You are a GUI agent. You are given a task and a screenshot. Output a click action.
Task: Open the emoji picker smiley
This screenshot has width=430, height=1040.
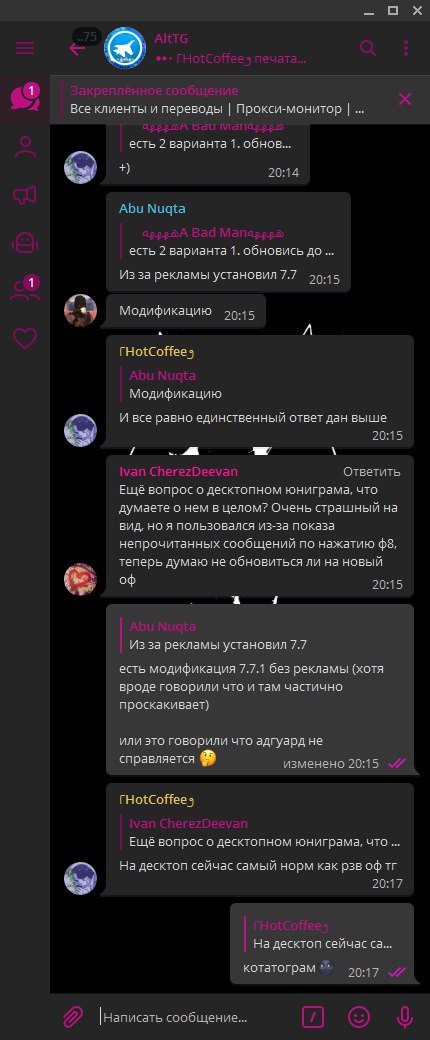[359, 1016]
